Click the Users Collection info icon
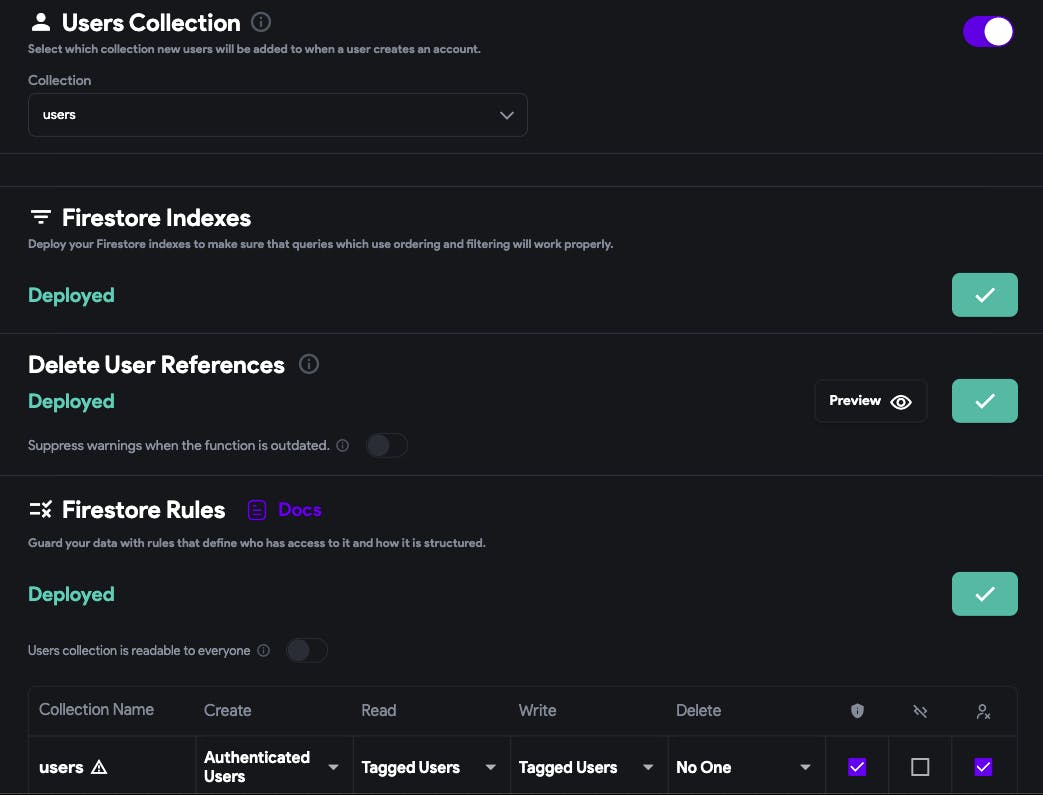Screen dimensions: 1043x795 click(x=261, y=22)
